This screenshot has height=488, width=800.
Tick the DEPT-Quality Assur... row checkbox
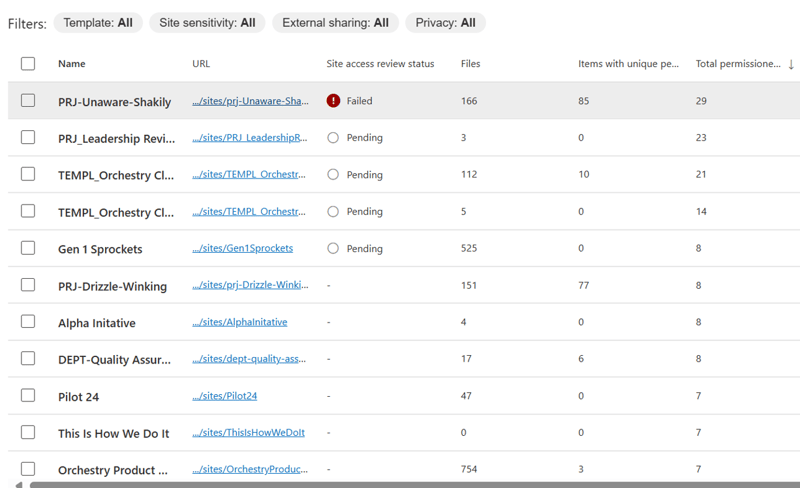click(28, 358)
